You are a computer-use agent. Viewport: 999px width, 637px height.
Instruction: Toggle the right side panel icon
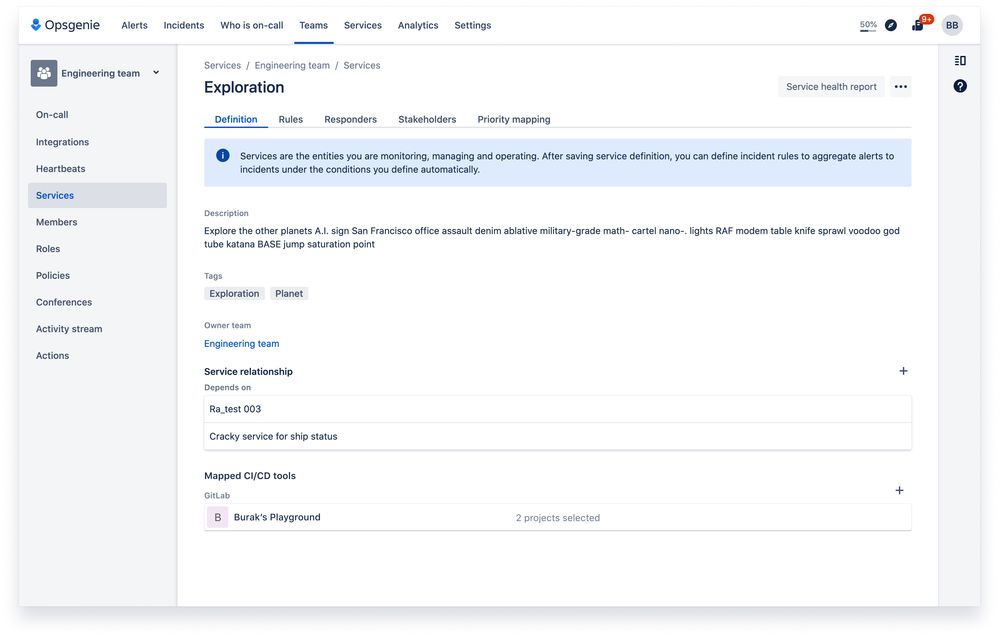pos(960,61)
